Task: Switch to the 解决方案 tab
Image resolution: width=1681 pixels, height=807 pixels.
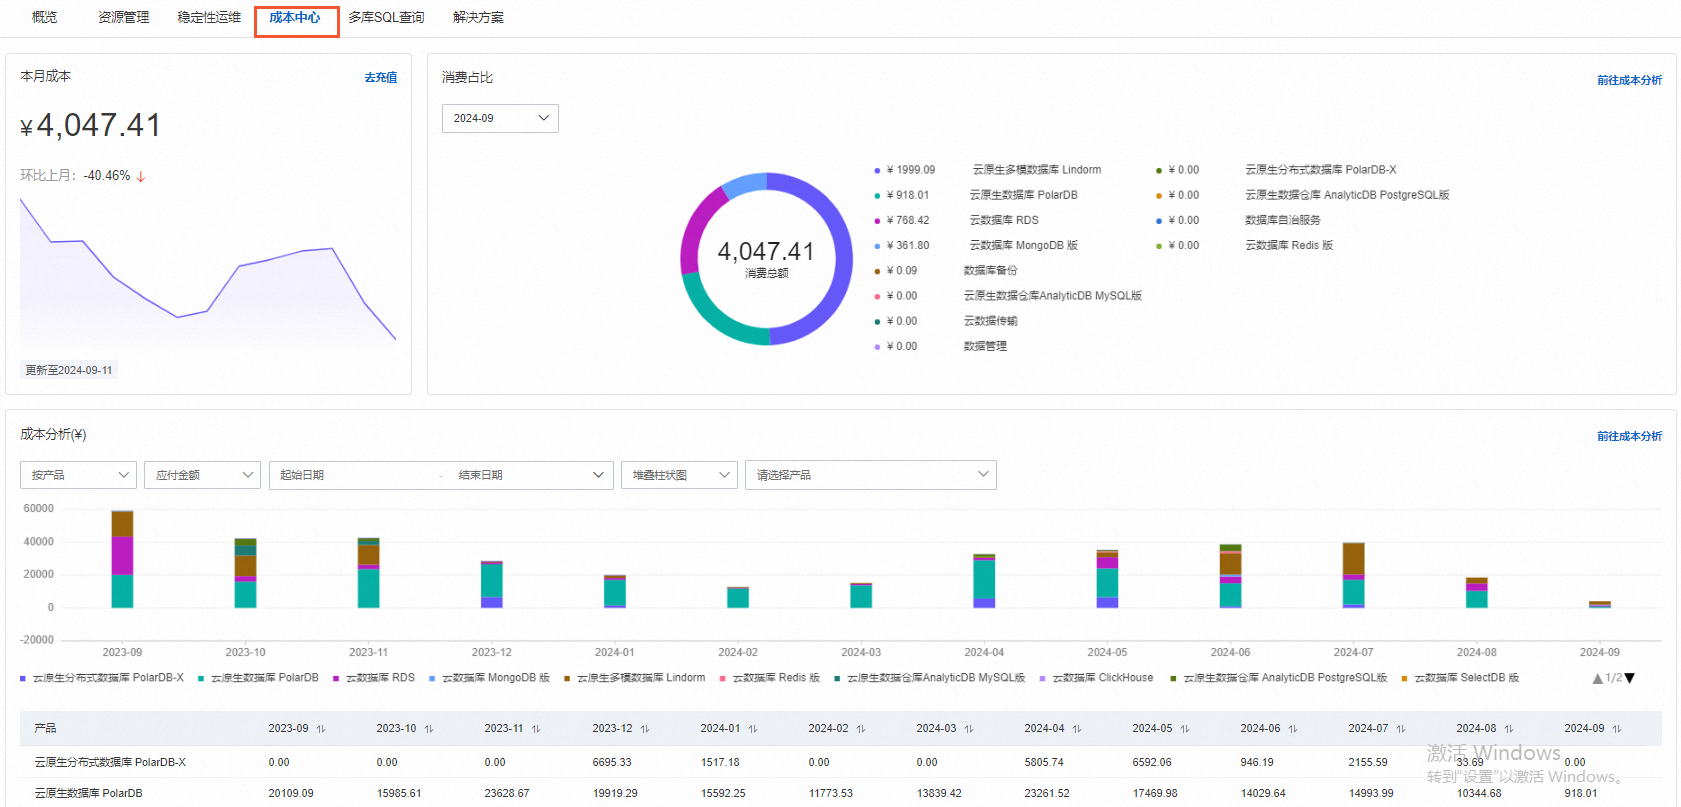Action: coord(478,17)
